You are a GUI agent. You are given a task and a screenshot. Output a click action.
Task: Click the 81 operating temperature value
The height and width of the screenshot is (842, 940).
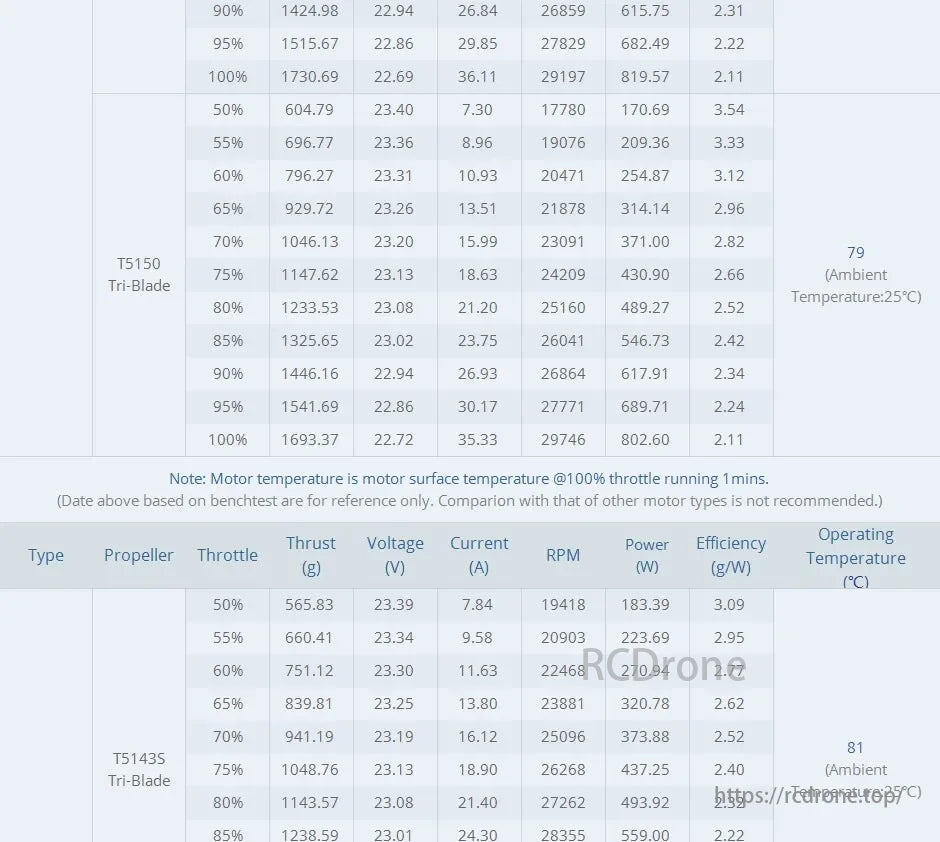[x=855, y=747]
